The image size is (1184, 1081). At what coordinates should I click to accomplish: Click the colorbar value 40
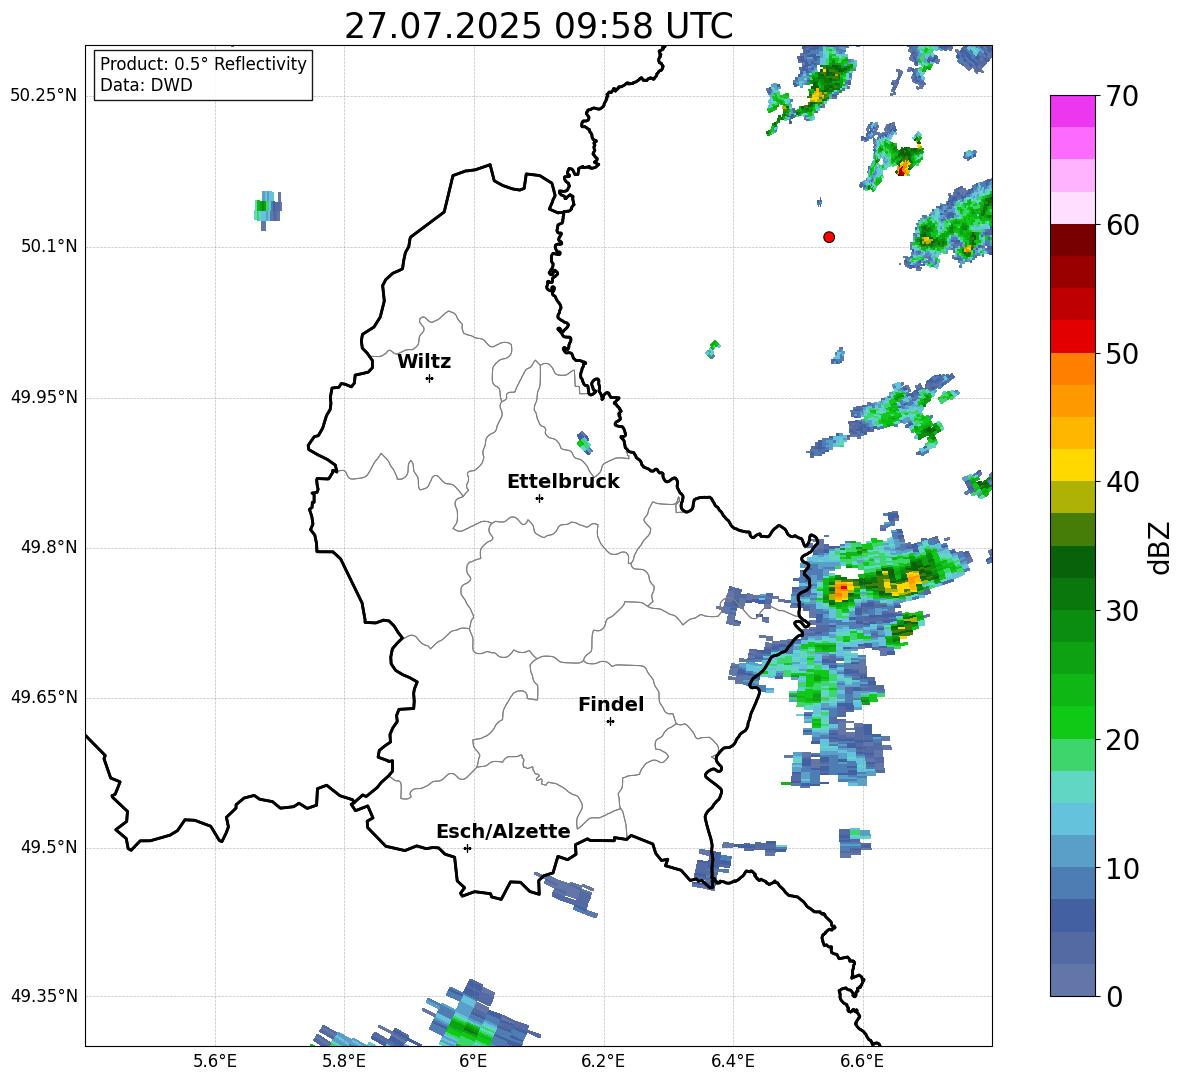pyautogui.click(x=1122, y=482)
